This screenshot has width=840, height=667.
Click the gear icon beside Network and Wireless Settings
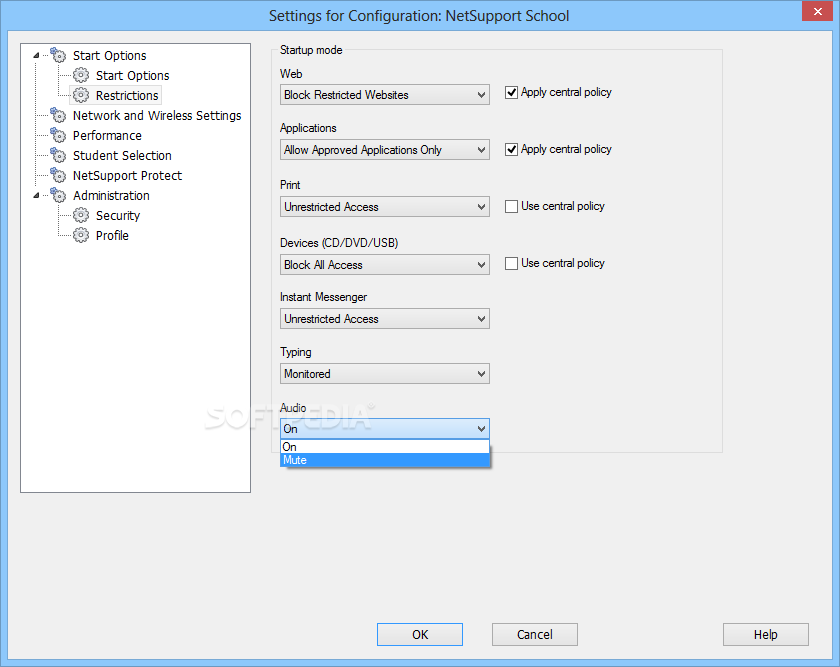point(58,115)
